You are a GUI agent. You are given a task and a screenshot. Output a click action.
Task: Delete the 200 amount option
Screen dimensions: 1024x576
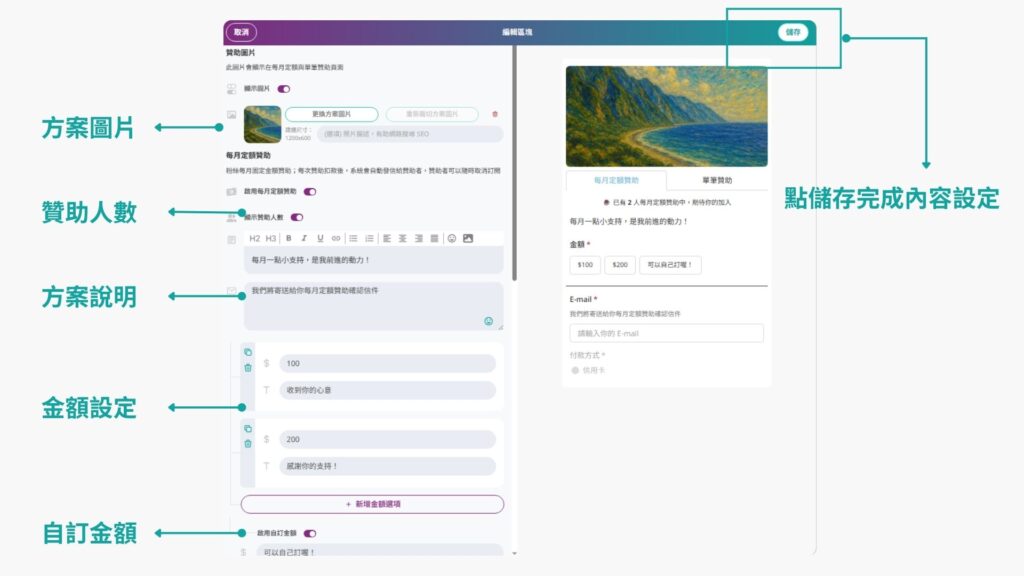(248, 443)
